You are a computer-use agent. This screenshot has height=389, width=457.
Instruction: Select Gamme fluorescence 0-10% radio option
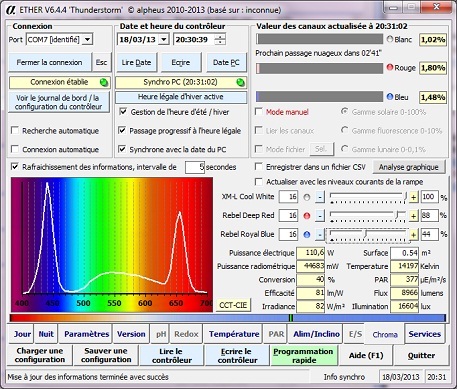pos(345,130)
